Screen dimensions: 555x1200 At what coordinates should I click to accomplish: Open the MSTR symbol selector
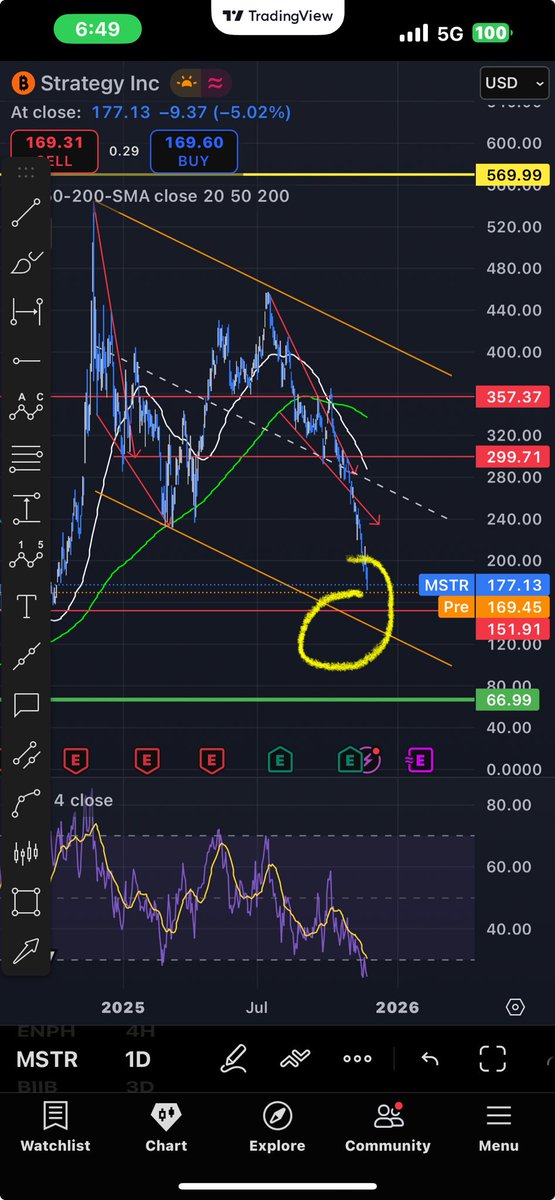[46, 1059]
